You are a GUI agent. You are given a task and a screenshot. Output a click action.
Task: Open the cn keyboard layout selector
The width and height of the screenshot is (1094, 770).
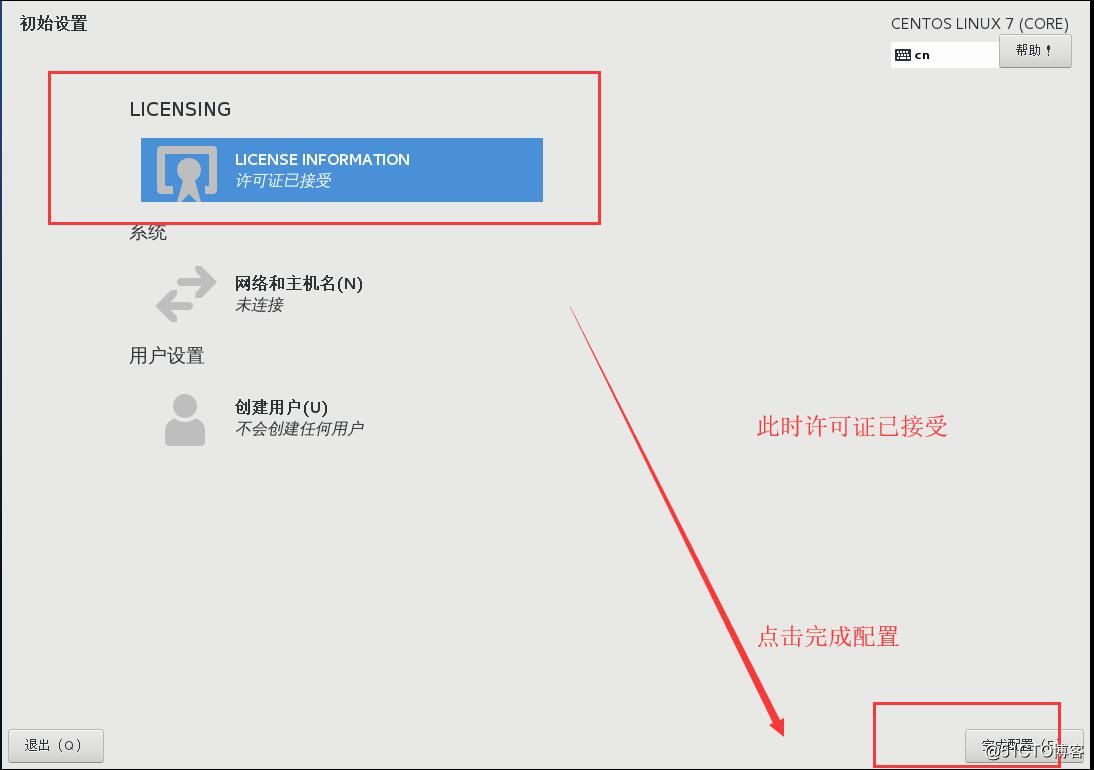(x=941, y=54)
